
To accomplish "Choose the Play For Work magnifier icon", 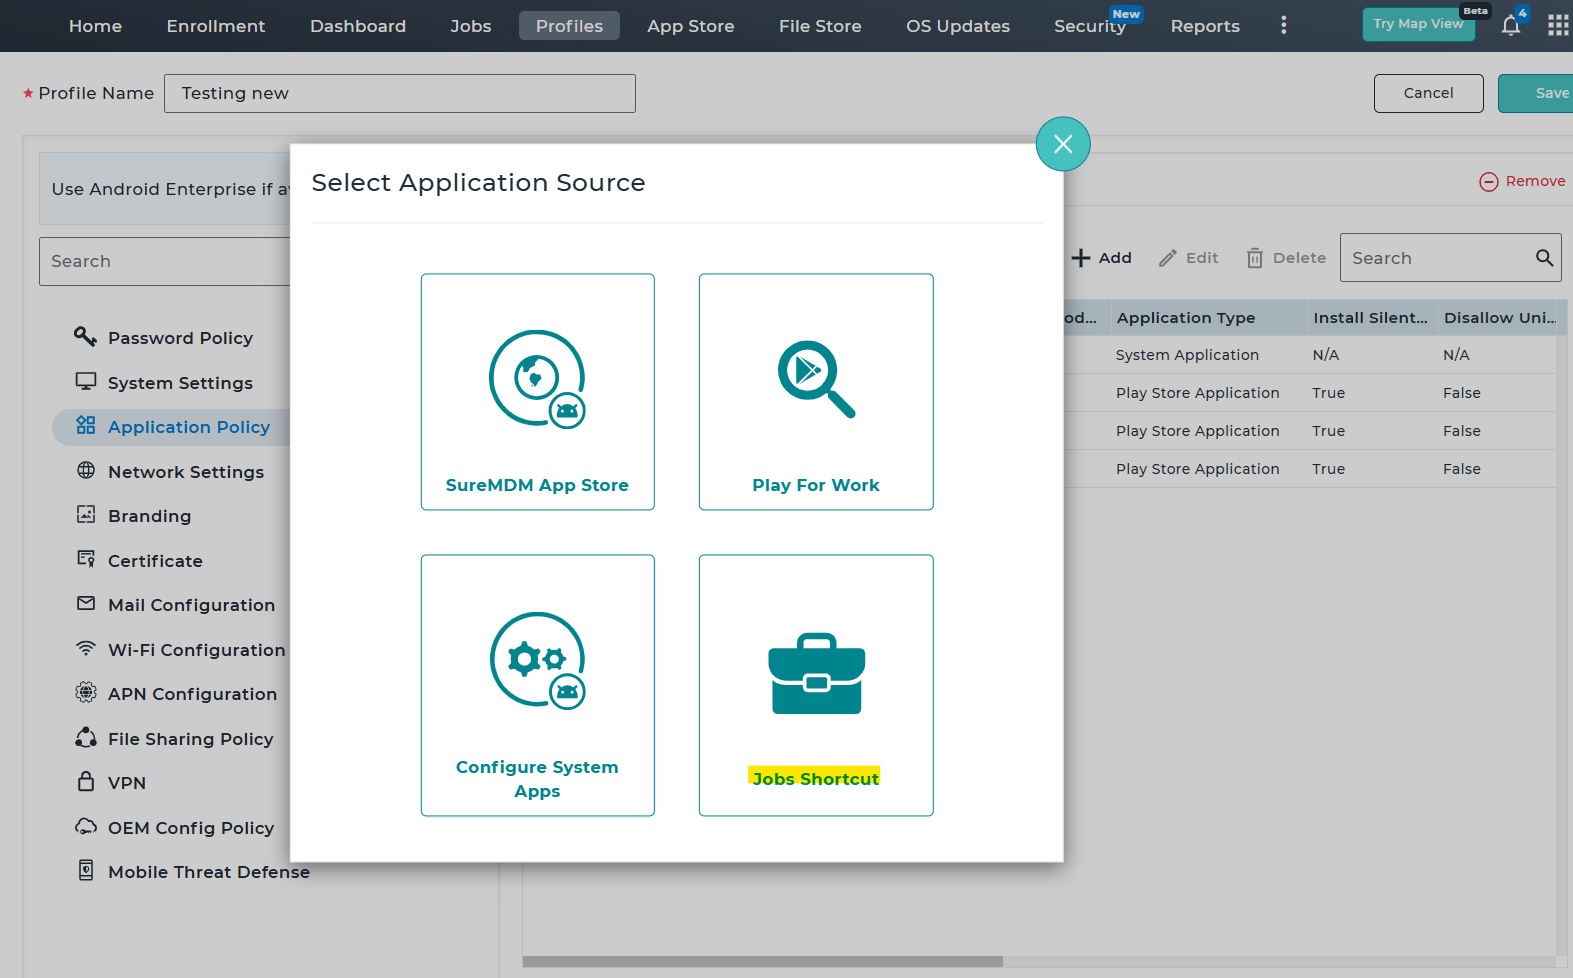I will pos(816,379).
